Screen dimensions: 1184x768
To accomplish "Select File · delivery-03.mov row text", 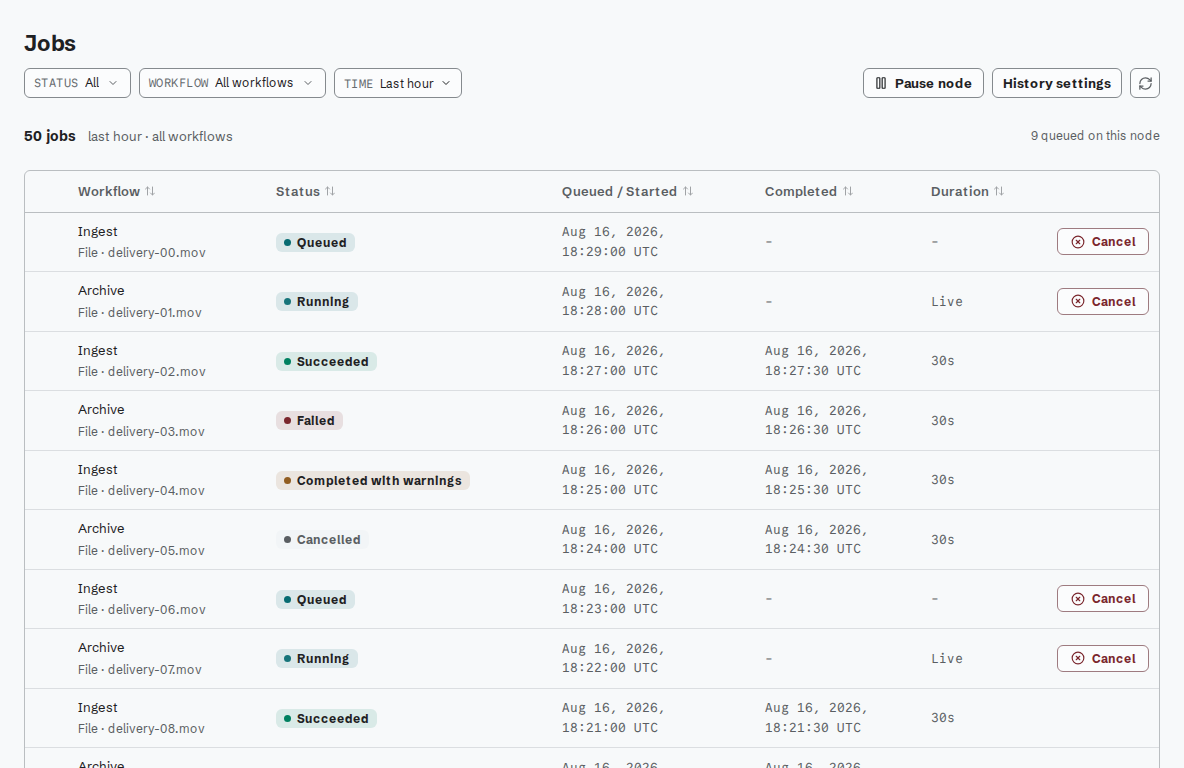I will [141, 431].
